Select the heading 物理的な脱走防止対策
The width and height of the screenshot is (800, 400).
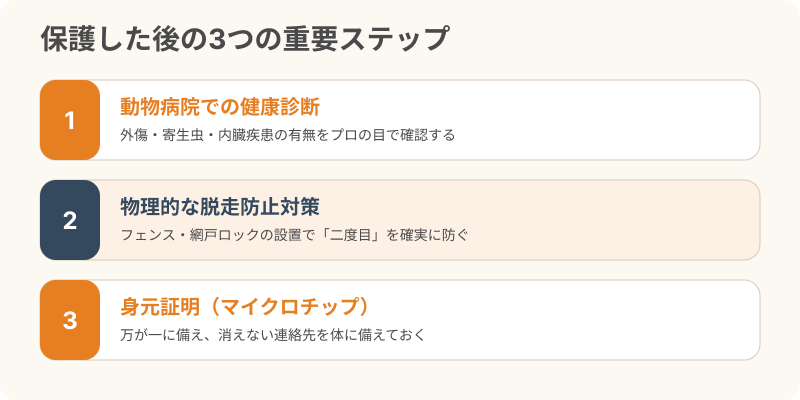pos(220,207)
